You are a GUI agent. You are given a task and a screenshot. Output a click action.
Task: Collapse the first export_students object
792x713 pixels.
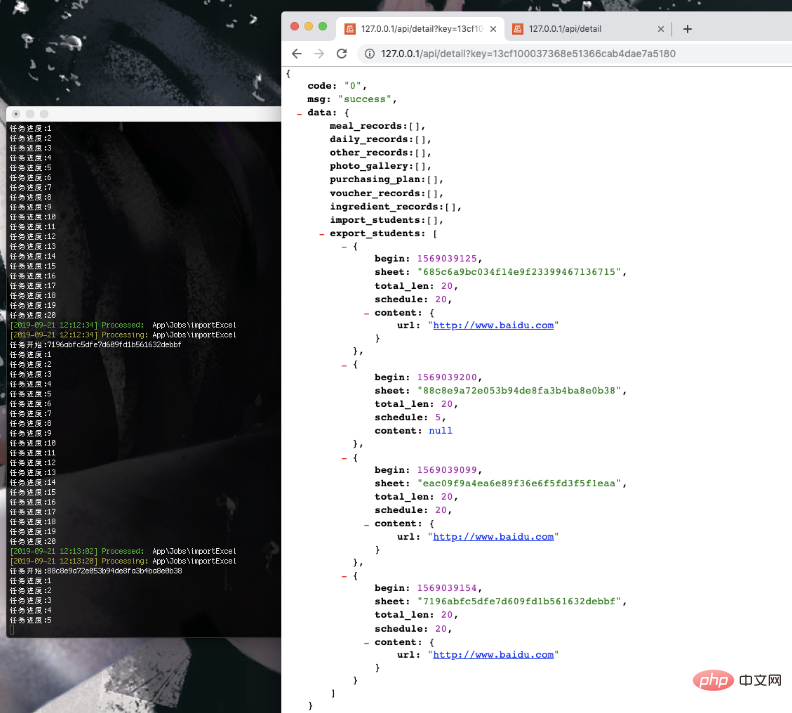point(343,246)
